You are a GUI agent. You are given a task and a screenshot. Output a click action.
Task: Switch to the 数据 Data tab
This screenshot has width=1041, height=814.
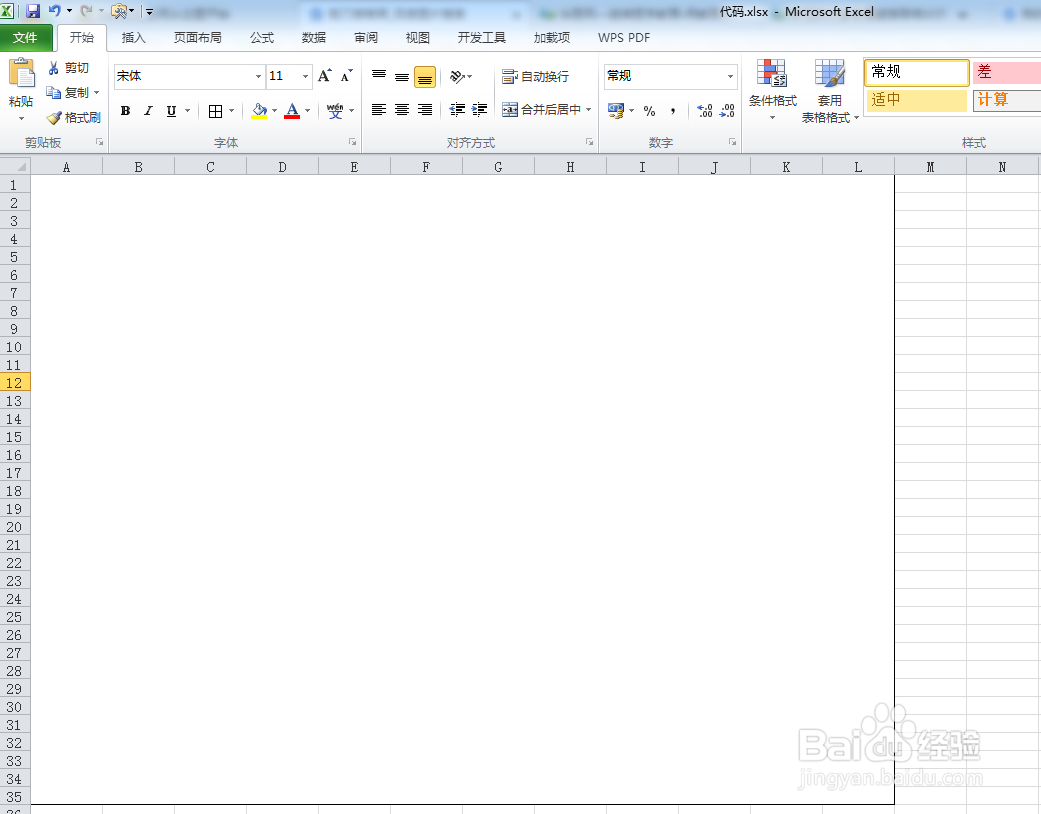314,38
